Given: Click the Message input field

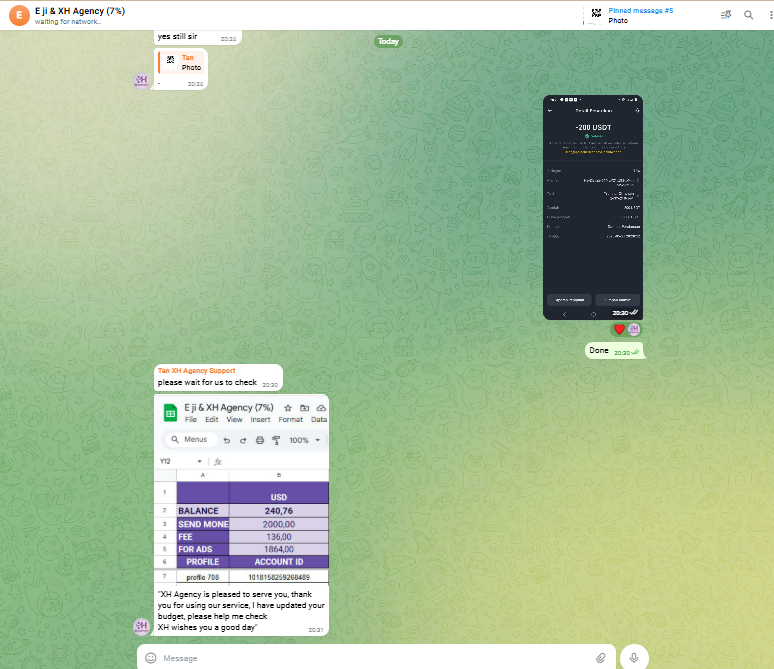Looking at the screenshot, I should pyautogui.click(x=370, y=658).
